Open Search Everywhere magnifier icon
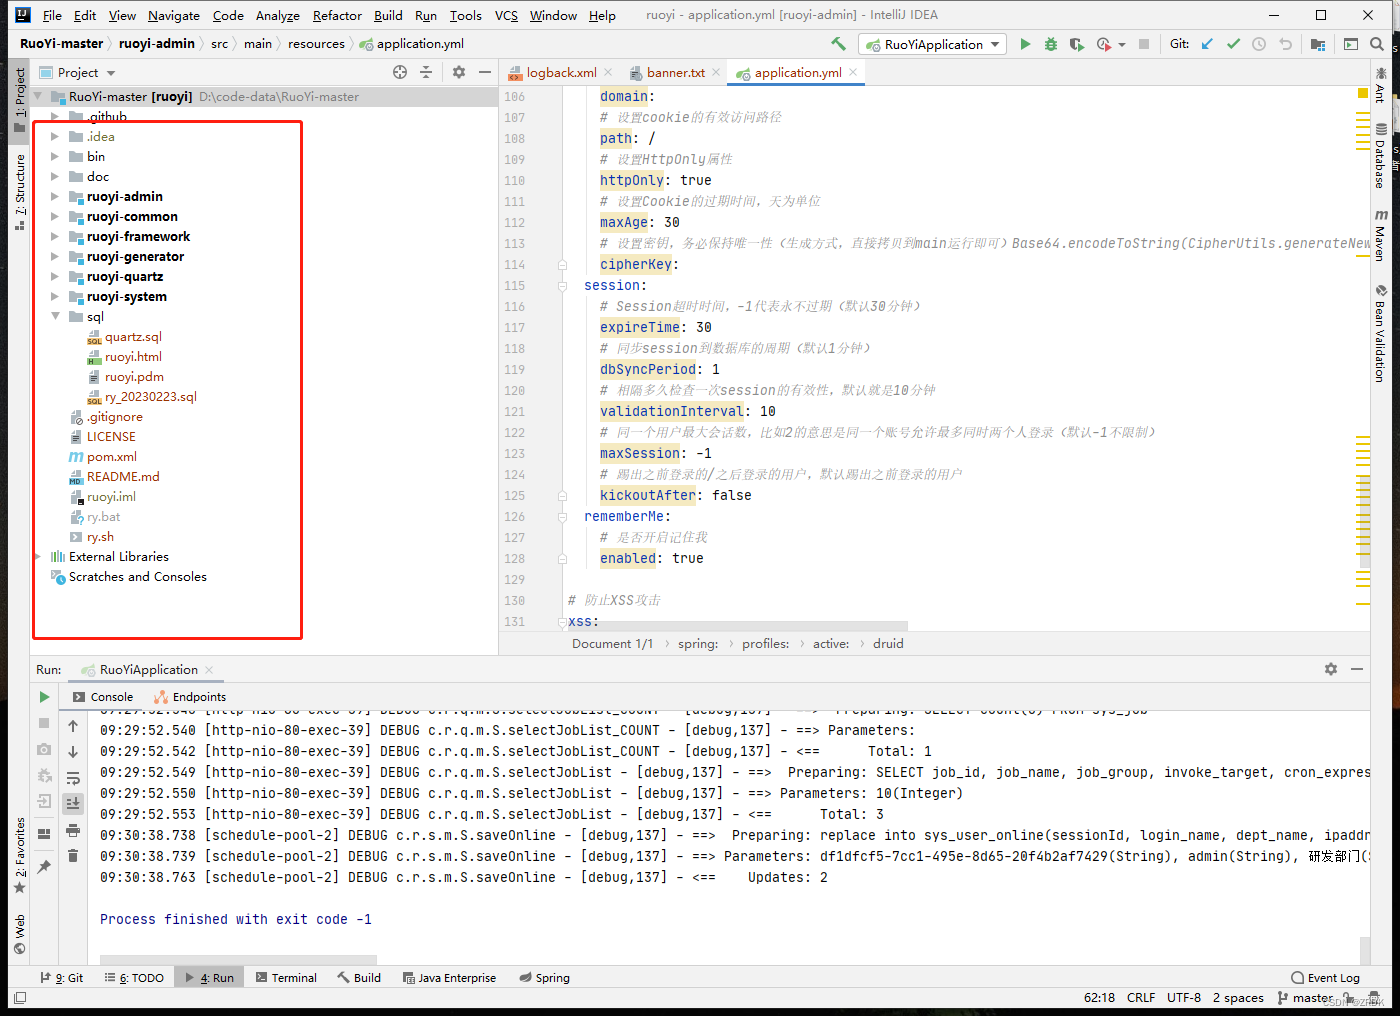Screen dimensions: 1400x1016 pos(1377,44)
